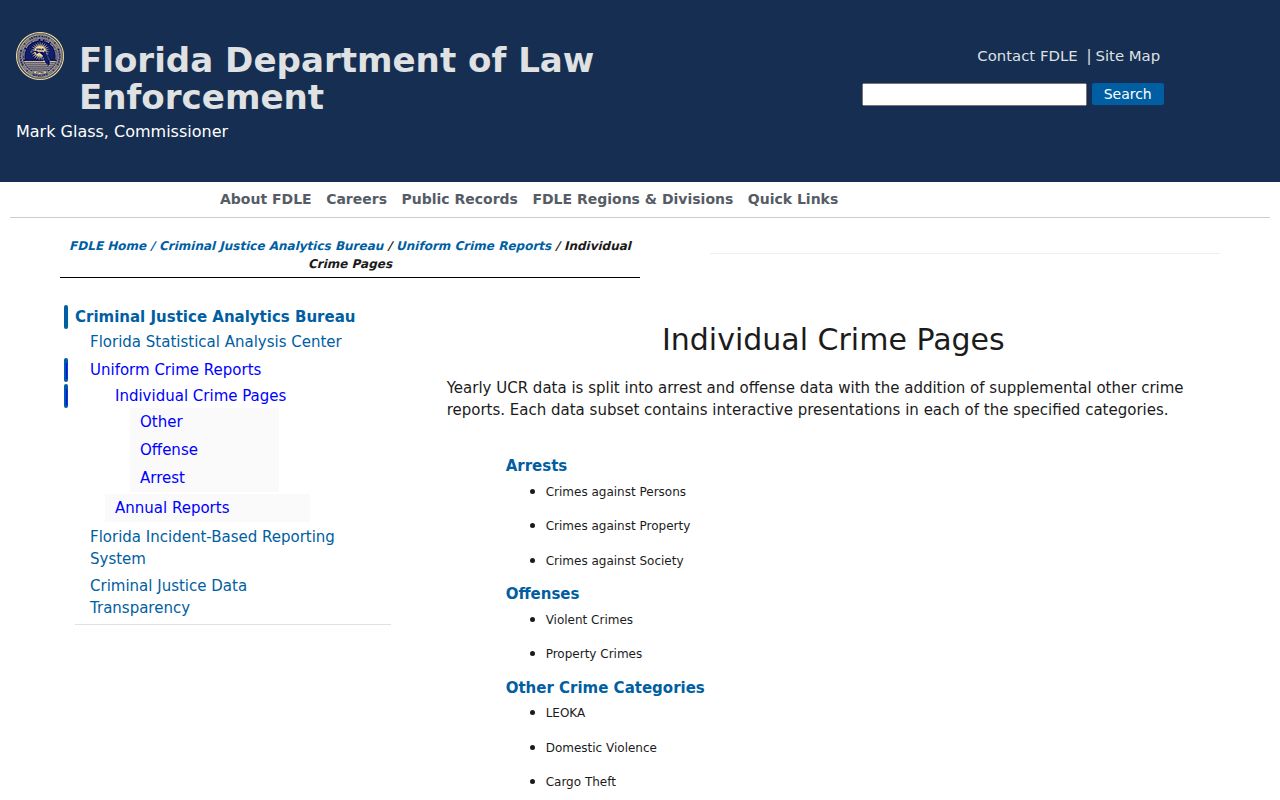Open Florida Statistical Analysis Center sidebar link
Image resolution: width=1280 pixels, height=800 pixels.
pyautogui.click(x=216, y=342)
